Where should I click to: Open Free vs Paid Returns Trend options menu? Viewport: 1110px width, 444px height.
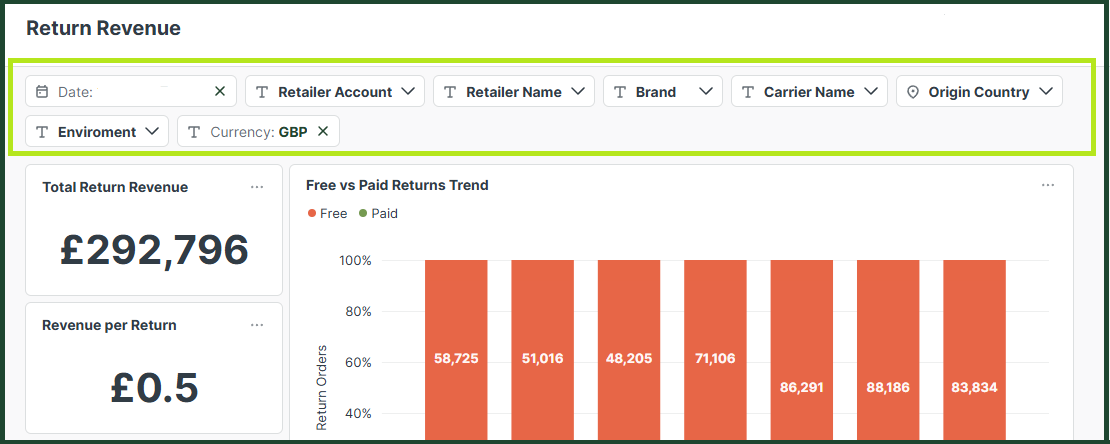(1048, 185)
